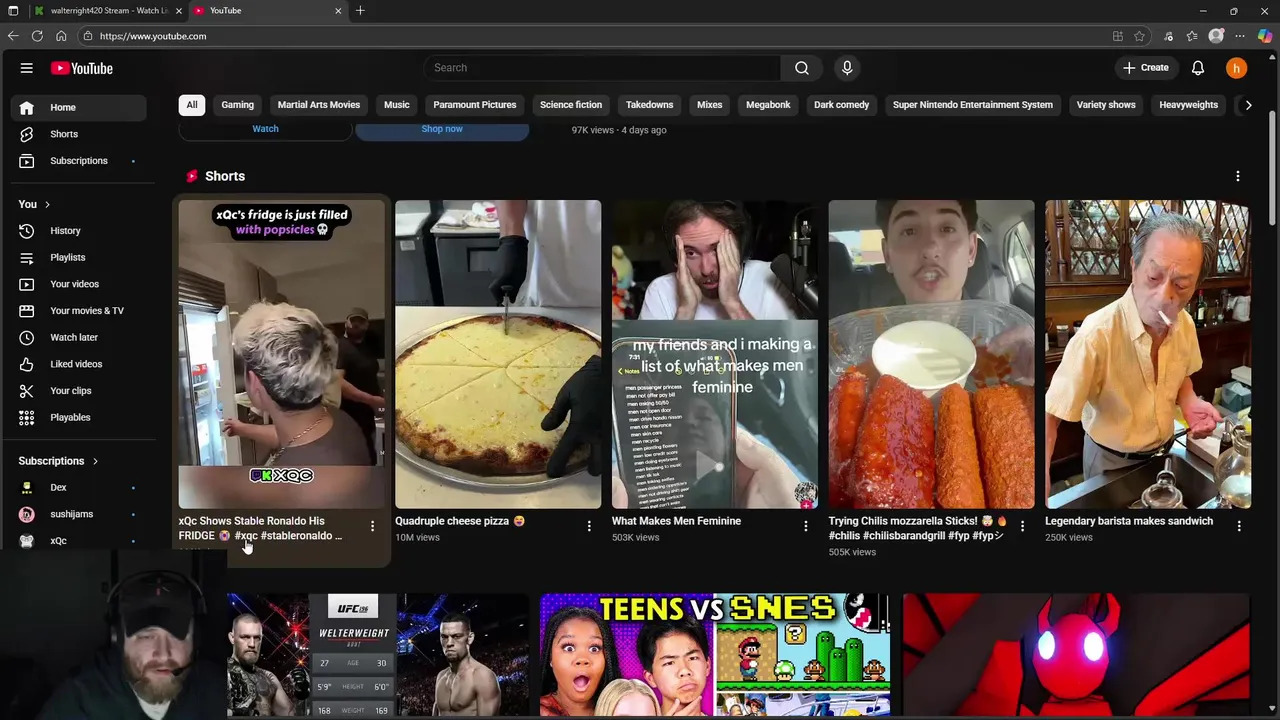Open xQc channel subscription in sidebar
Image resolution: width=1280 pixels, height=720 pixels.
click(x=77, y=540)
